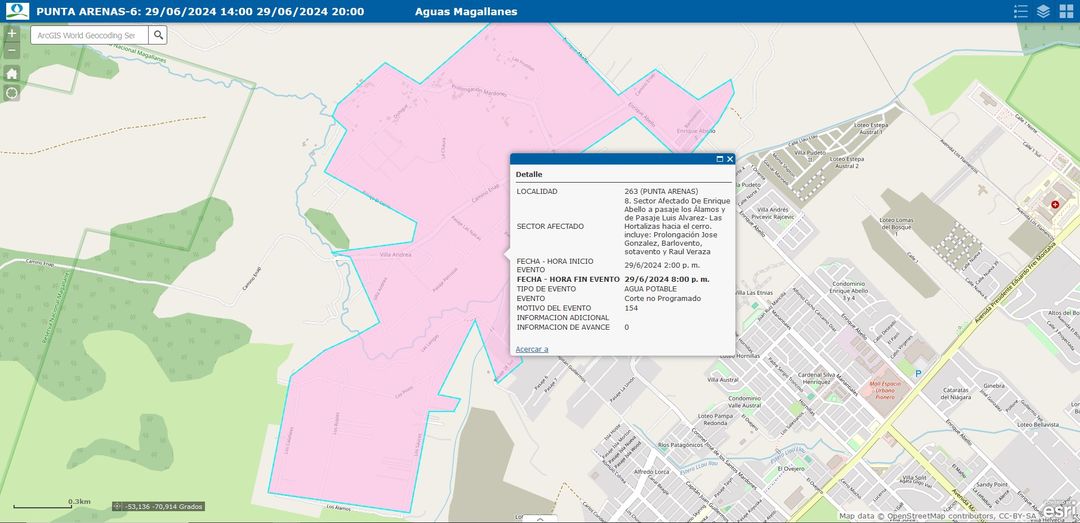
Task: Open the Basemap Gallery widget
Action: tap(1066, 11)
